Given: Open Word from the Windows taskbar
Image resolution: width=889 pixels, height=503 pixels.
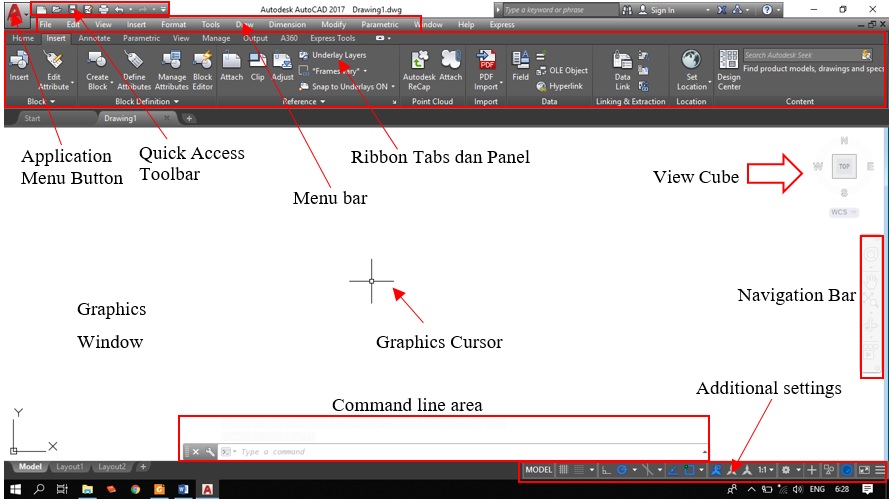Looking at the screenshot, I should tap(183, 489).
